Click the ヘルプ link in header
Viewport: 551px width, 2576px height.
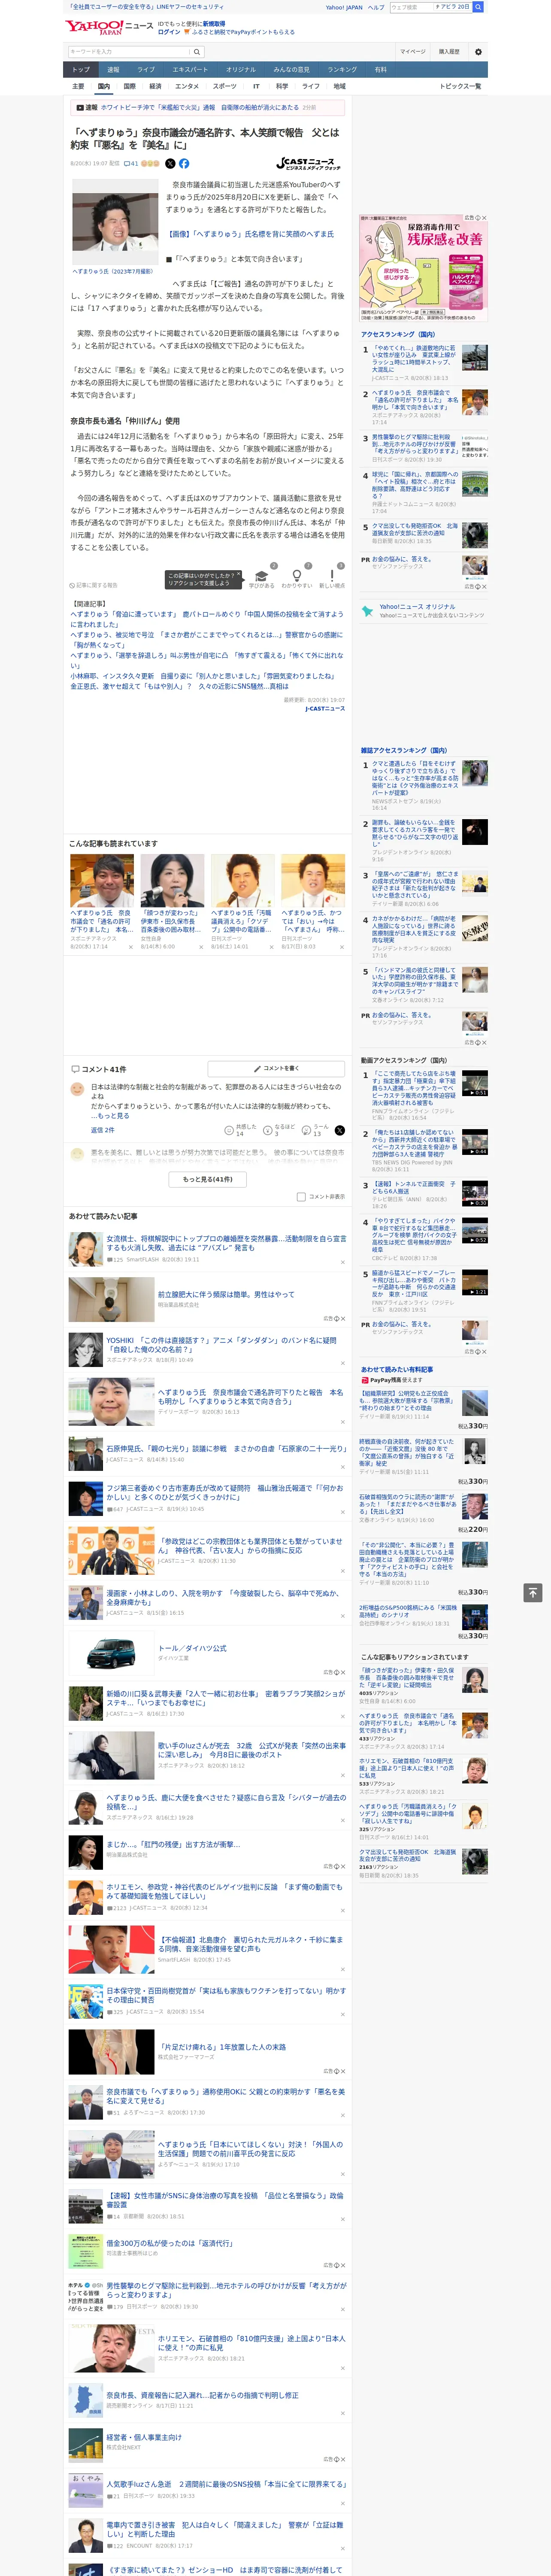(375, 7)
